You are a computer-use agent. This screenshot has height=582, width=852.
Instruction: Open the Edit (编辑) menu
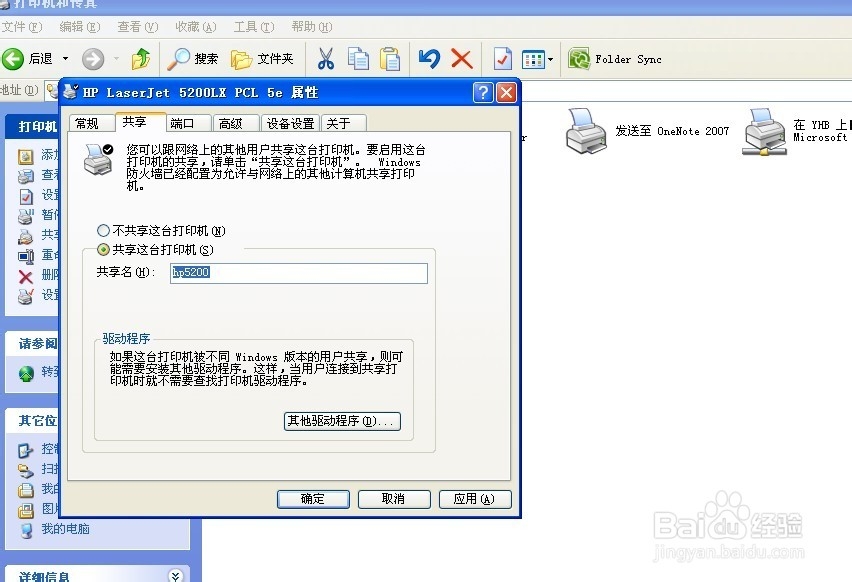80,27
